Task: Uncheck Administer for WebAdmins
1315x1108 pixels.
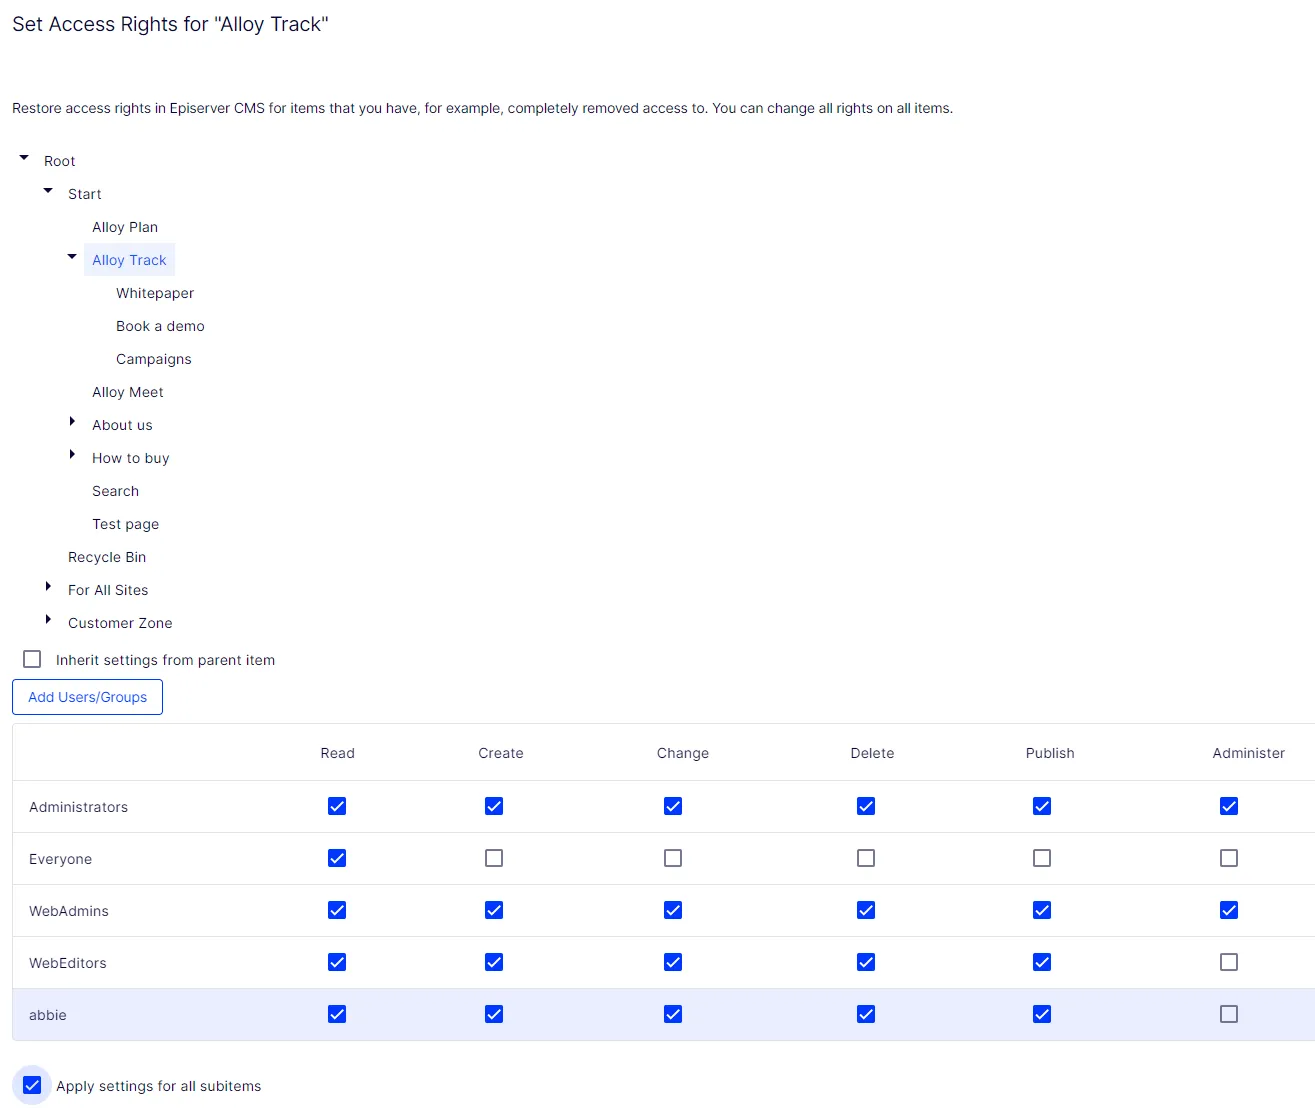Action: pos(1229,910)
